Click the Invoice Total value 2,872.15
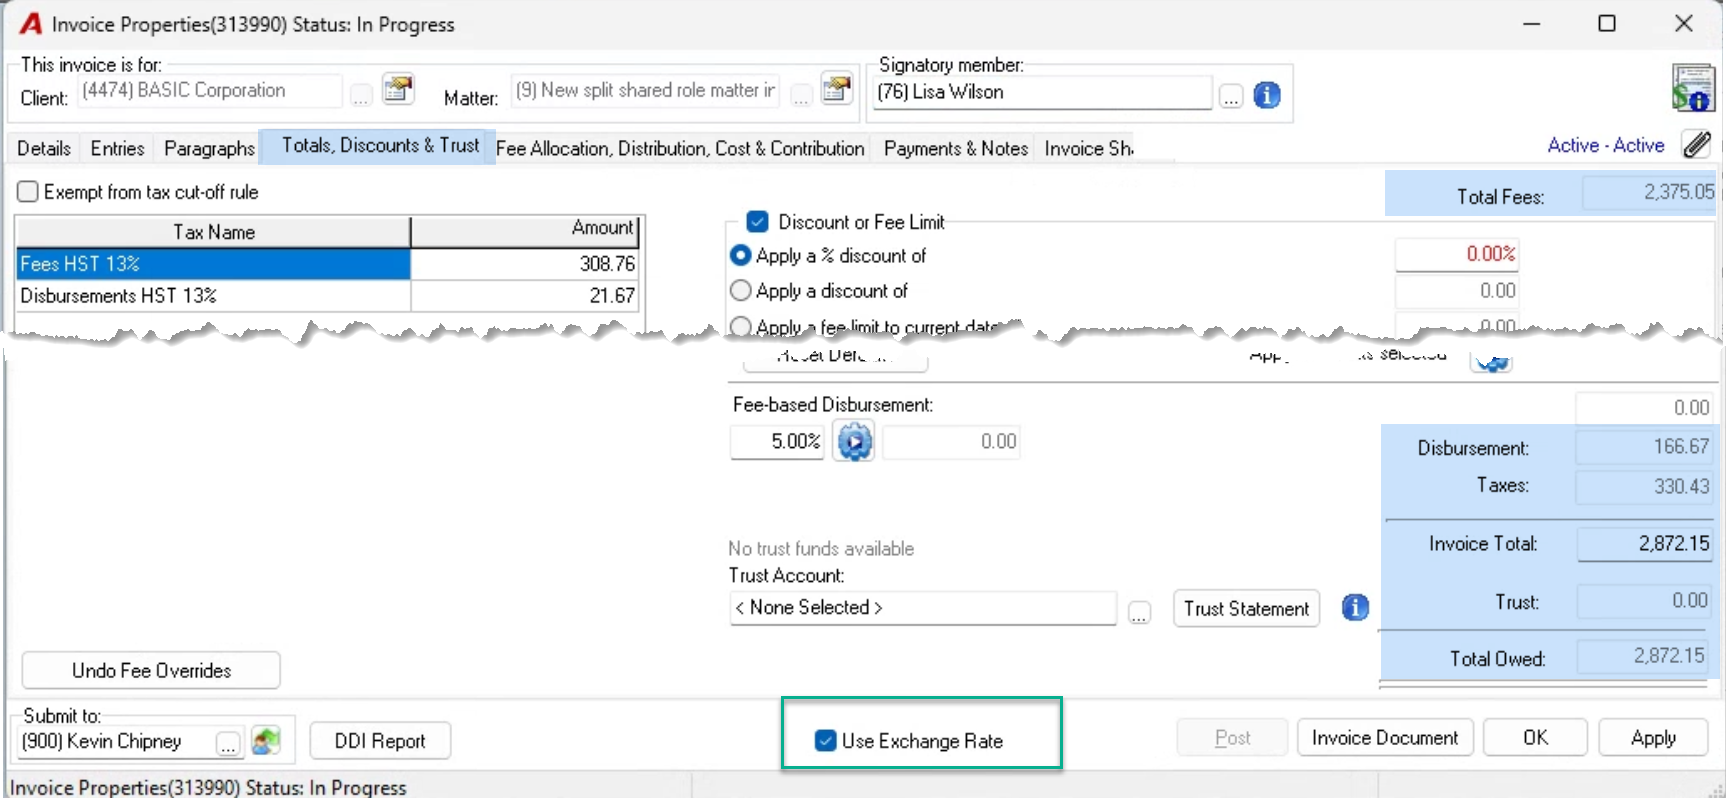The height and width of the screenshot is (800, 1726). coord(1644,543)
